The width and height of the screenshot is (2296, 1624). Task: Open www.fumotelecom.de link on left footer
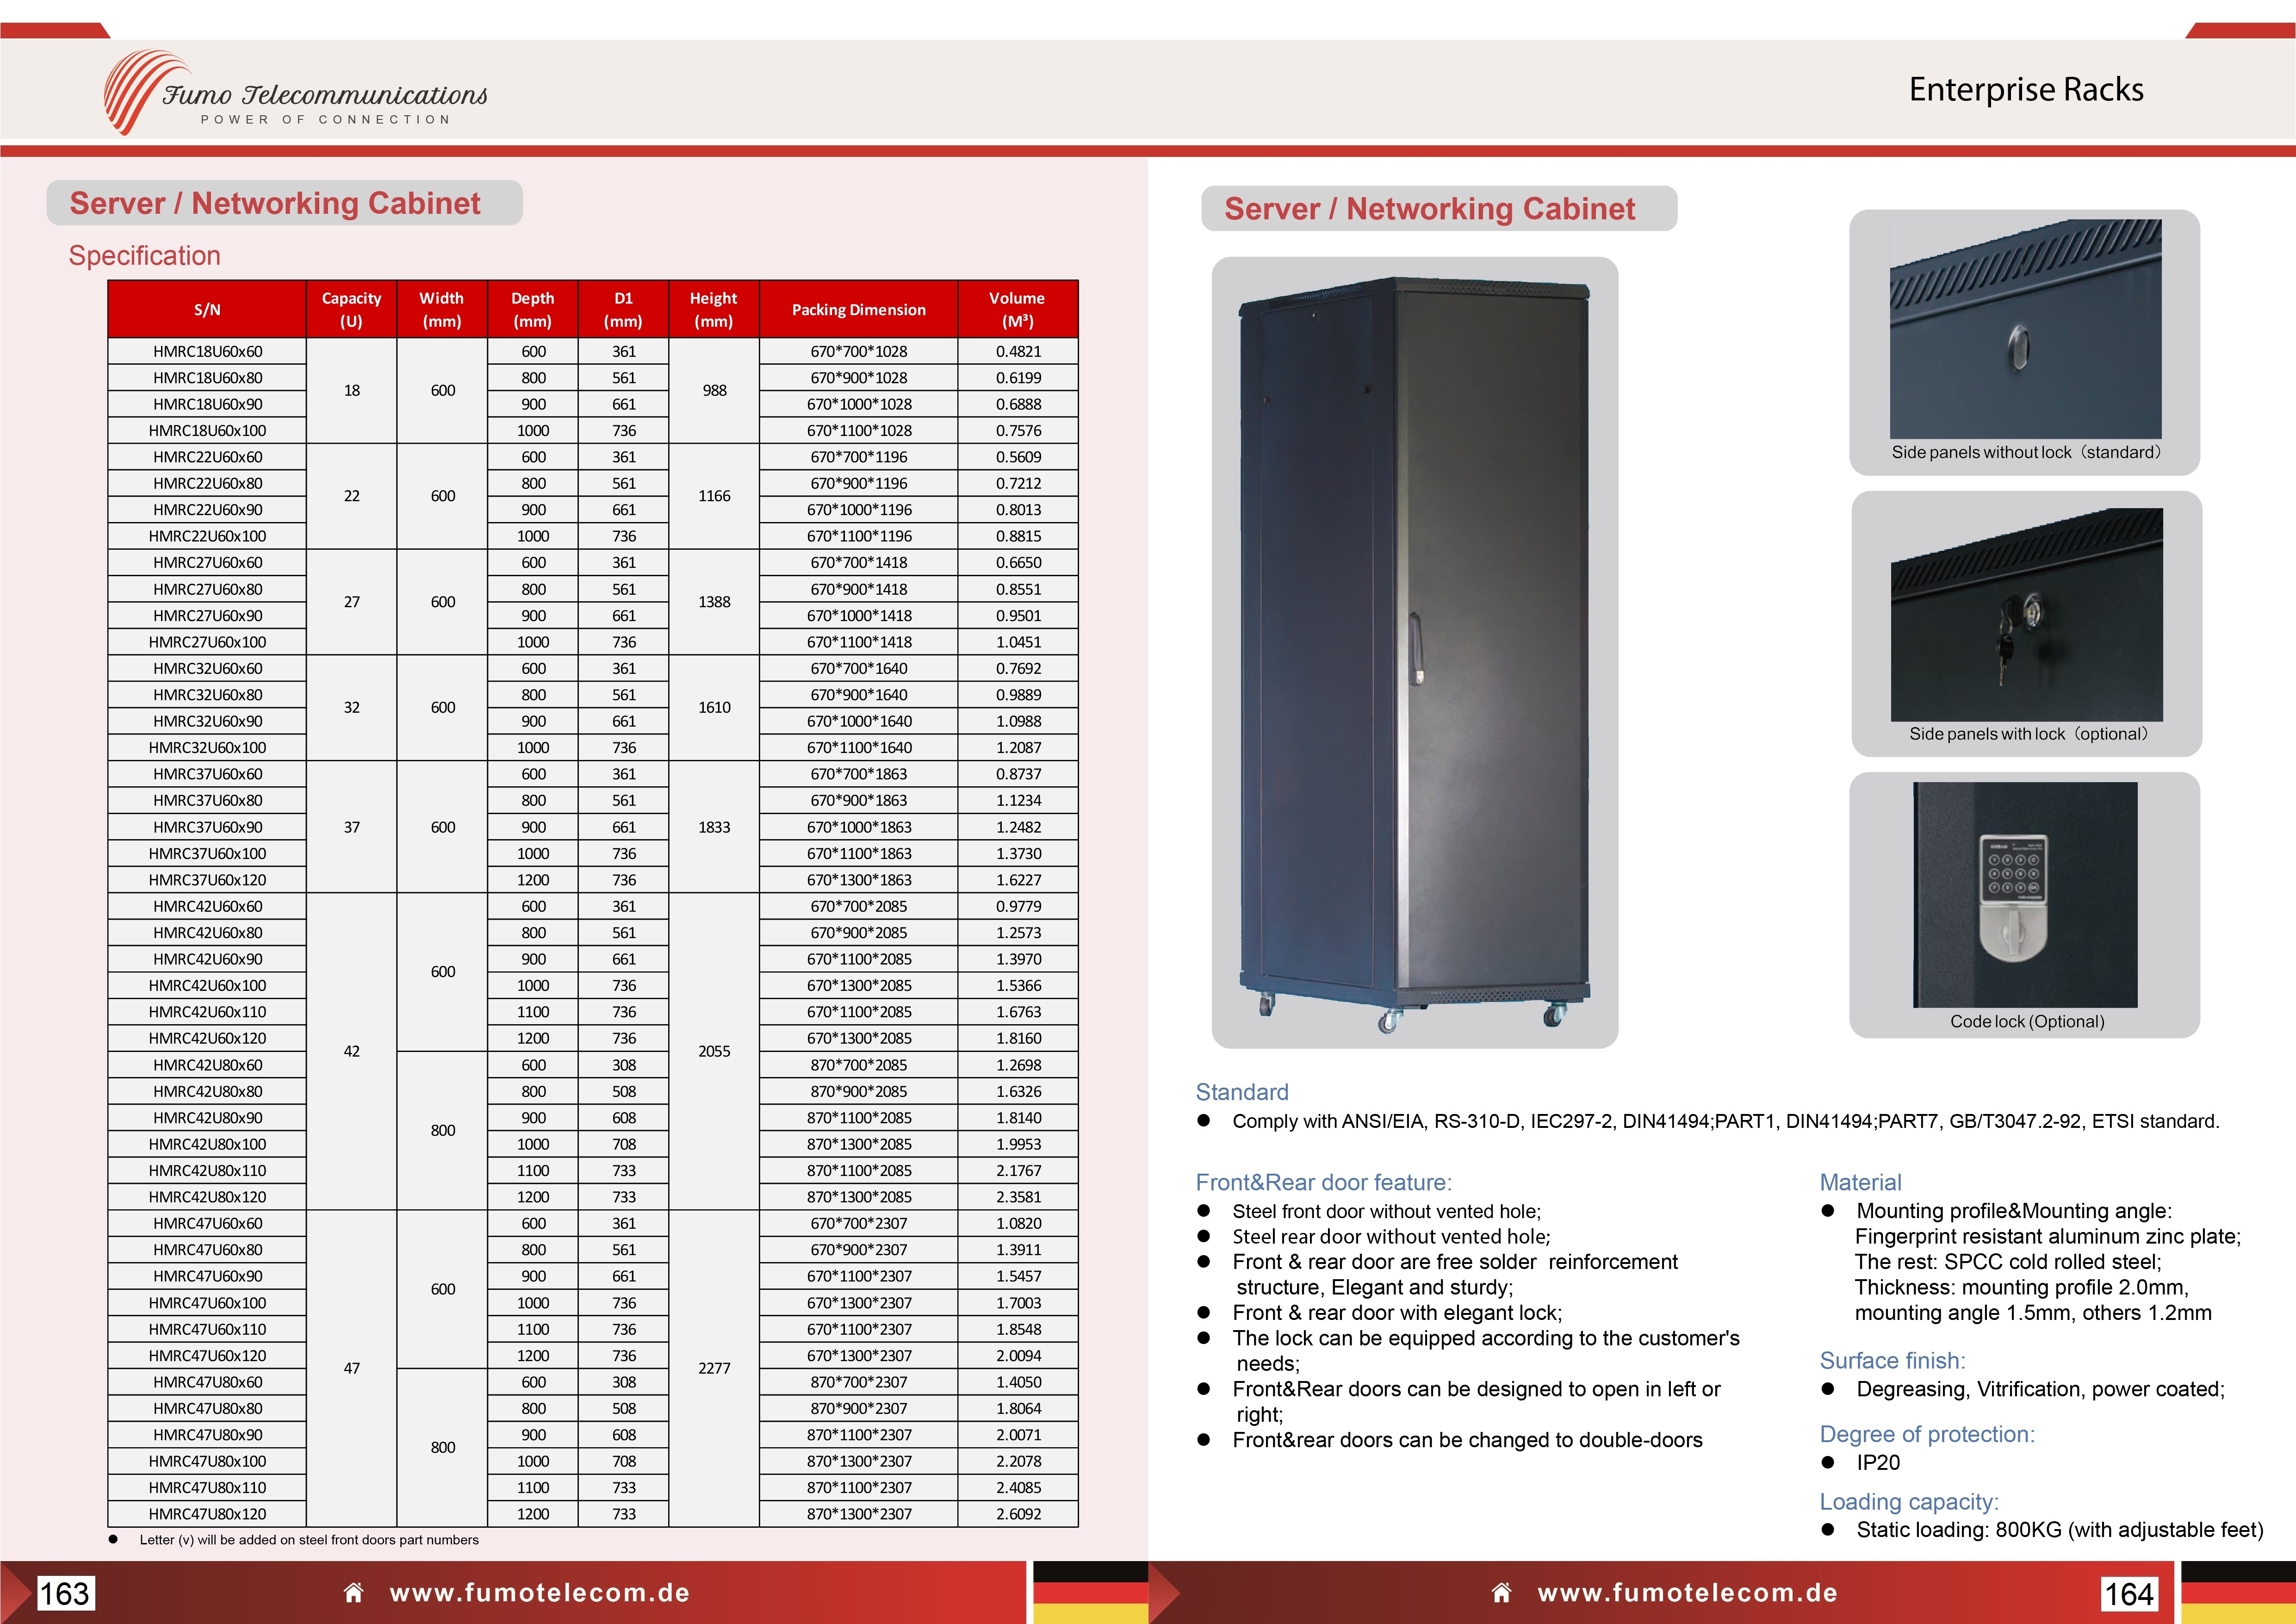coord(540,1592)
